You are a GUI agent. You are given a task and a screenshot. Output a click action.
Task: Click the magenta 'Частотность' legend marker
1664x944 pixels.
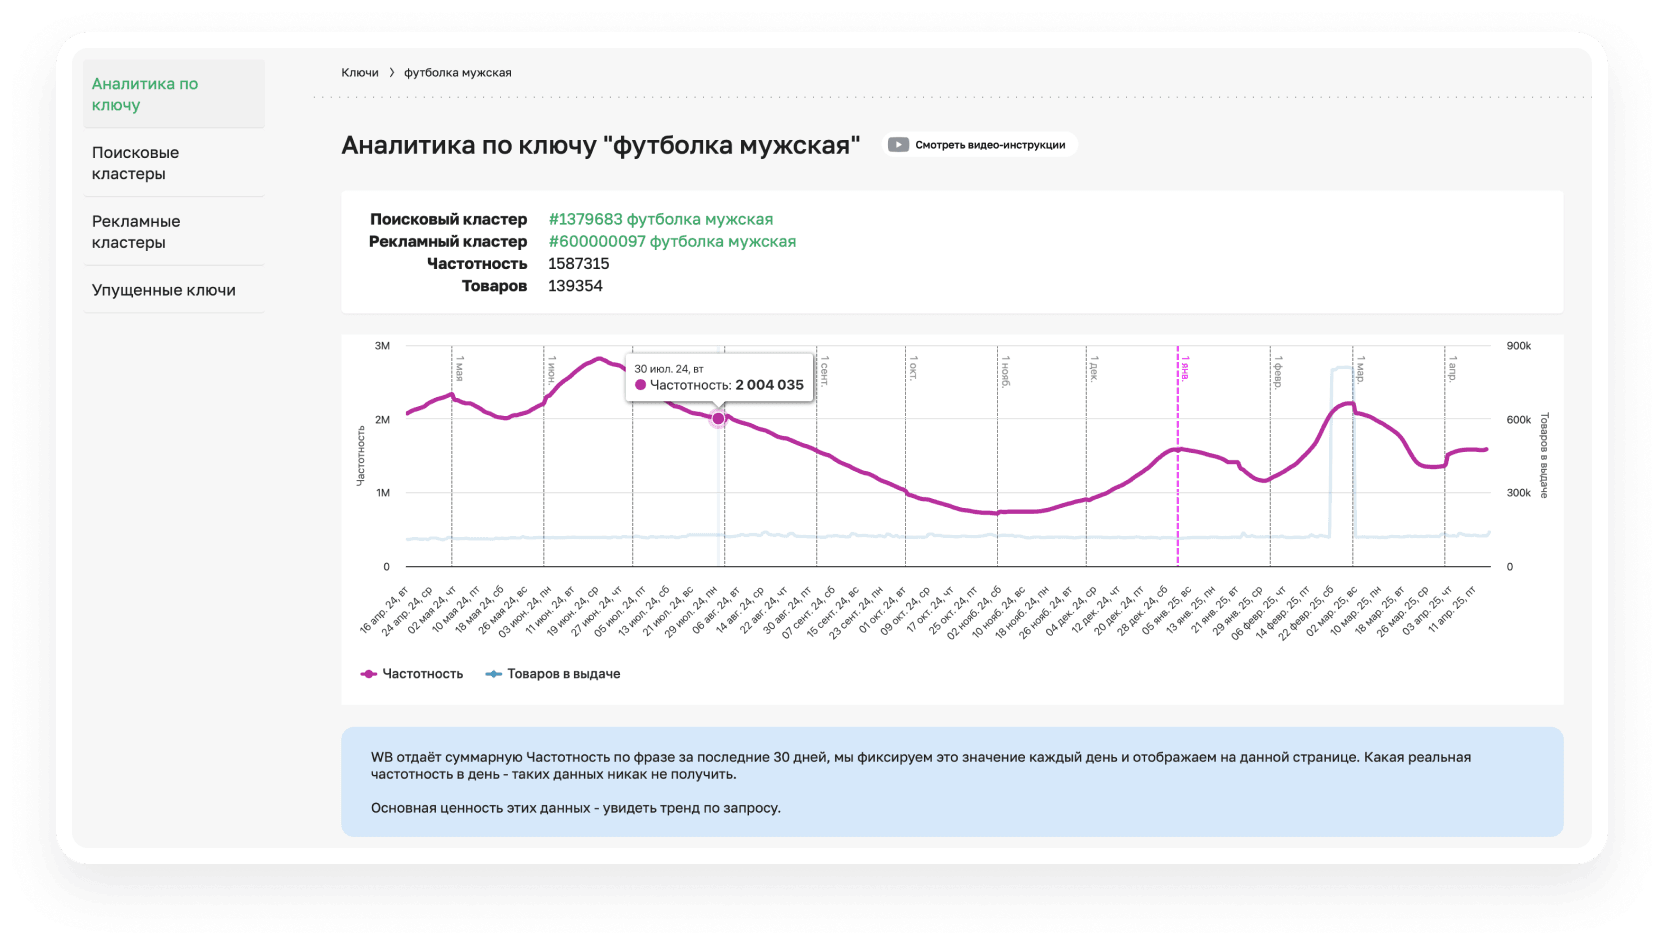pyautogui.click(x=368, y=674)
